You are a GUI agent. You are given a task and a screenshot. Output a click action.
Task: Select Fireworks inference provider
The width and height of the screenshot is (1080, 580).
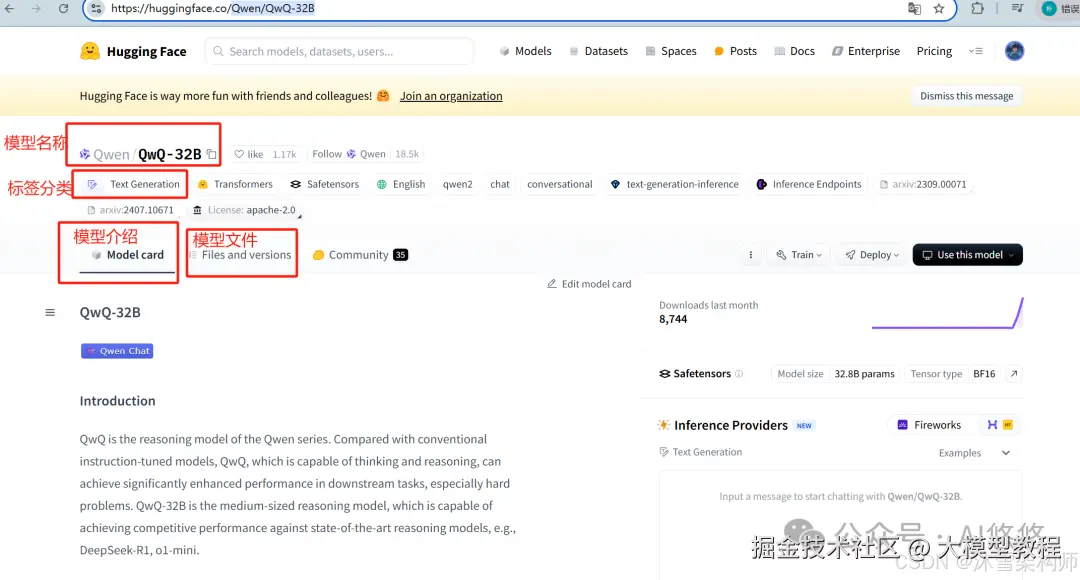[x=929, y=425]
